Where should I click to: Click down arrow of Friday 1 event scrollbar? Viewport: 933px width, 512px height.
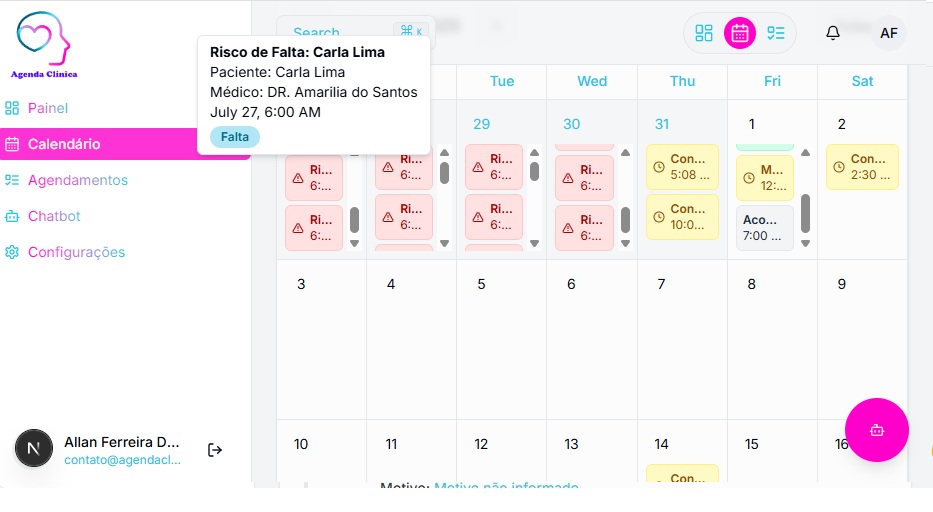pos(805,243)
